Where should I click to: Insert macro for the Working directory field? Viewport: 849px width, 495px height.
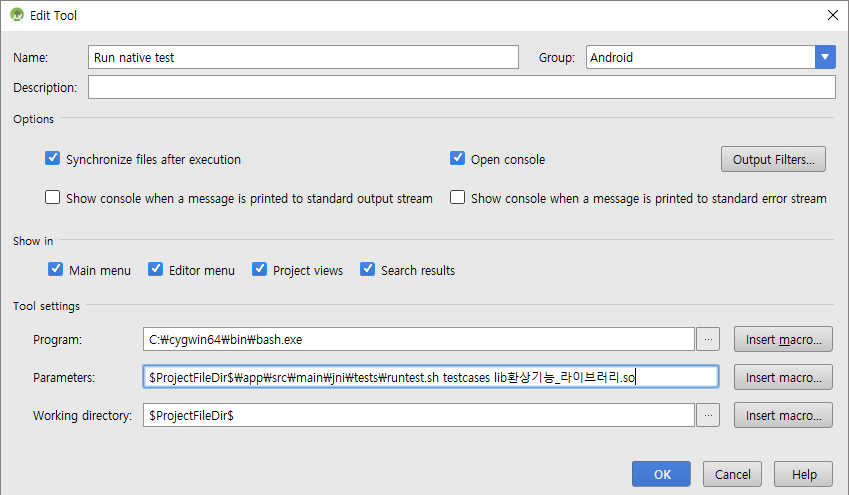pyautogui.click(x=783, y=415)
